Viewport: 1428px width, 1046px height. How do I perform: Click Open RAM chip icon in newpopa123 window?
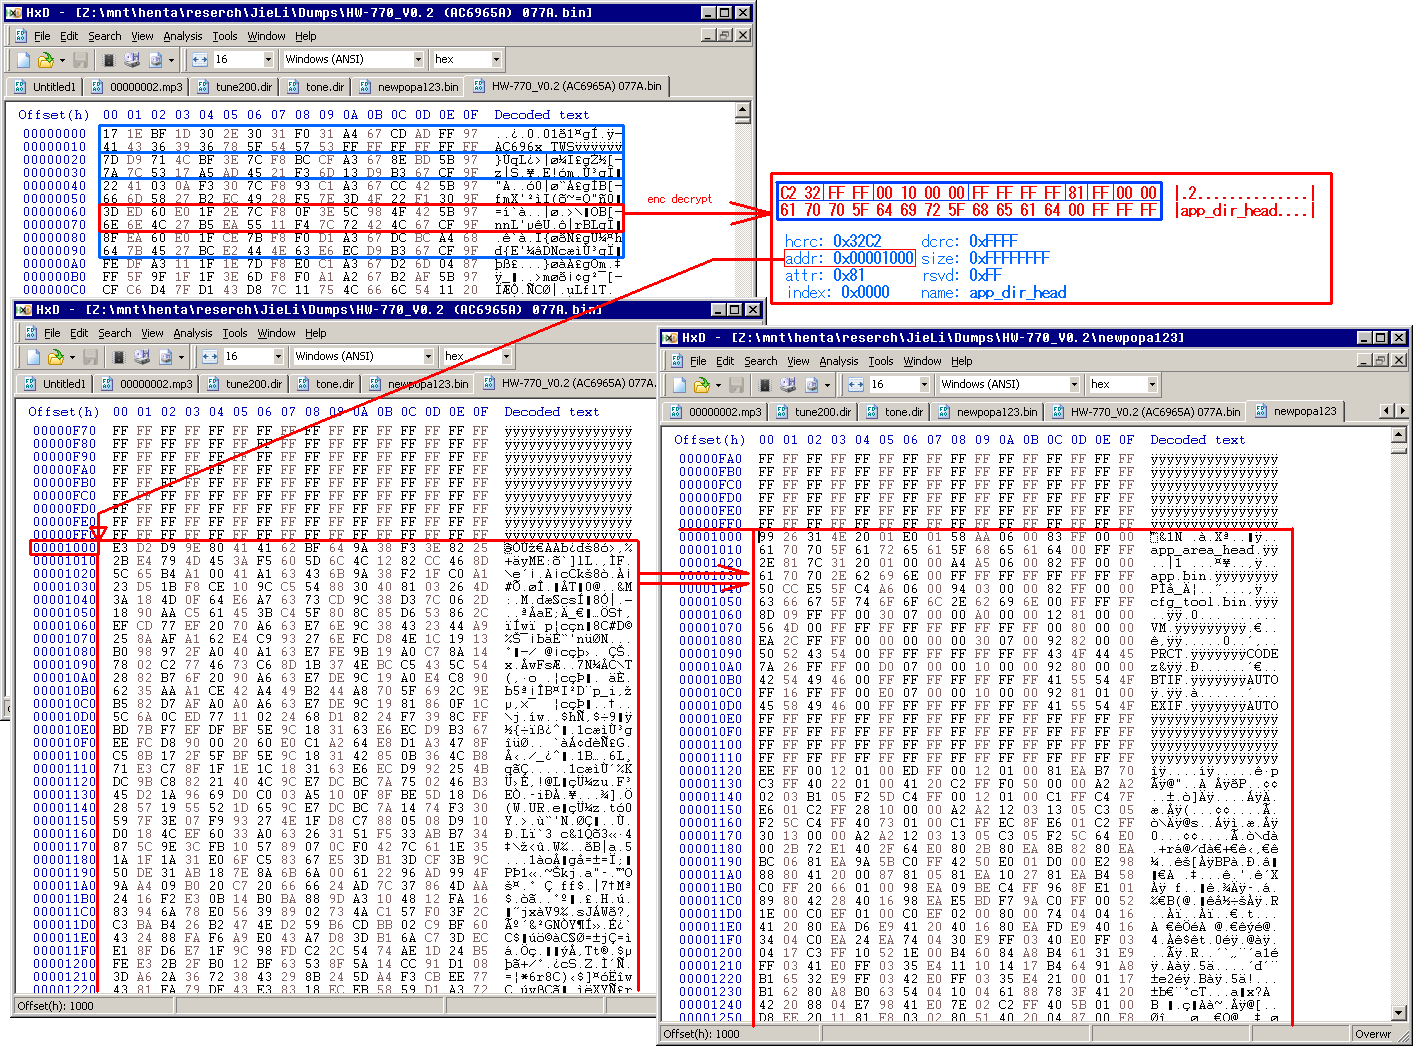[x=764, y=385]
